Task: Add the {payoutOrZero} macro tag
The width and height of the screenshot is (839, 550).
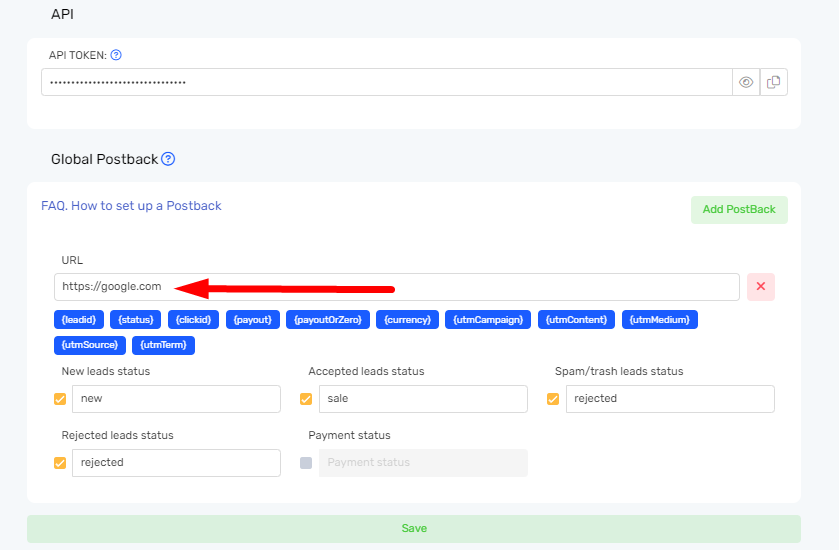Action: pyautogui.click(x=328, y=319)
